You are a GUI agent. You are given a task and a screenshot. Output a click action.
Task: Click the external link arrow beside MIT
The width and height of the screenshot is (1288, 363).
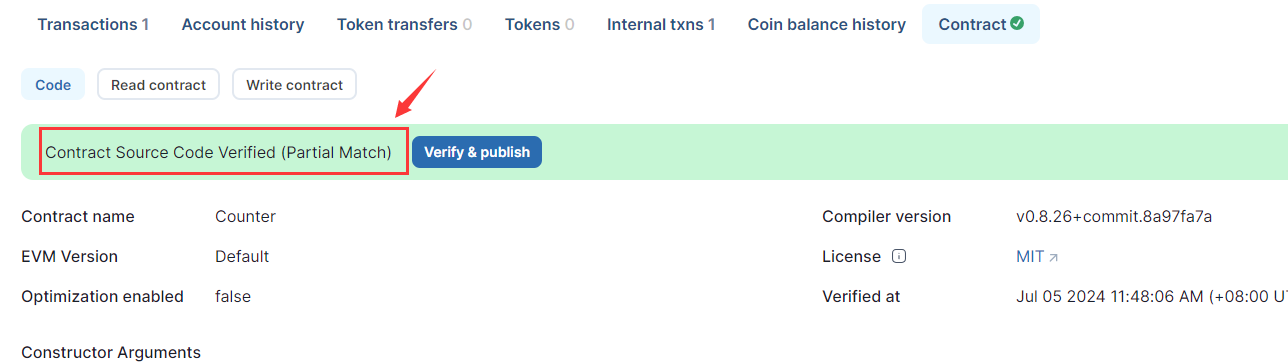[1053, 257]
